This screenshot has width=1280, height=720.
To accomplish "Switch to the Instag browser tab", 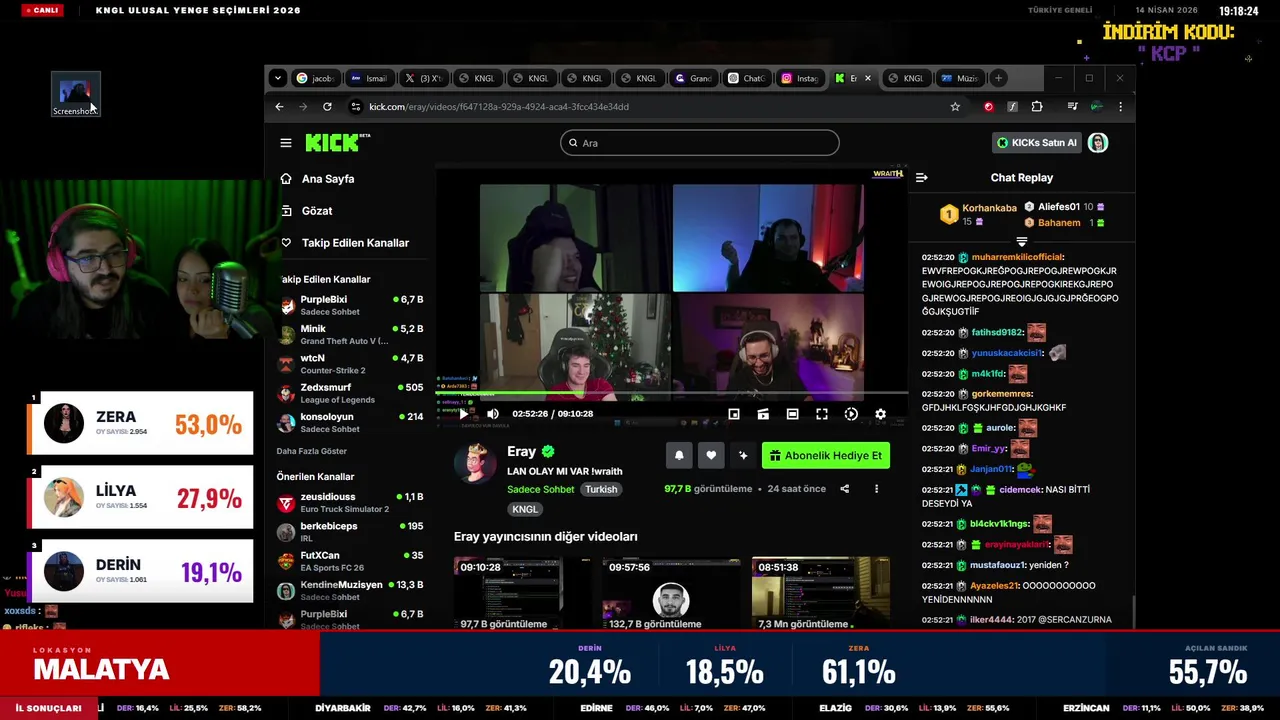I will click(x=801, y=78).
